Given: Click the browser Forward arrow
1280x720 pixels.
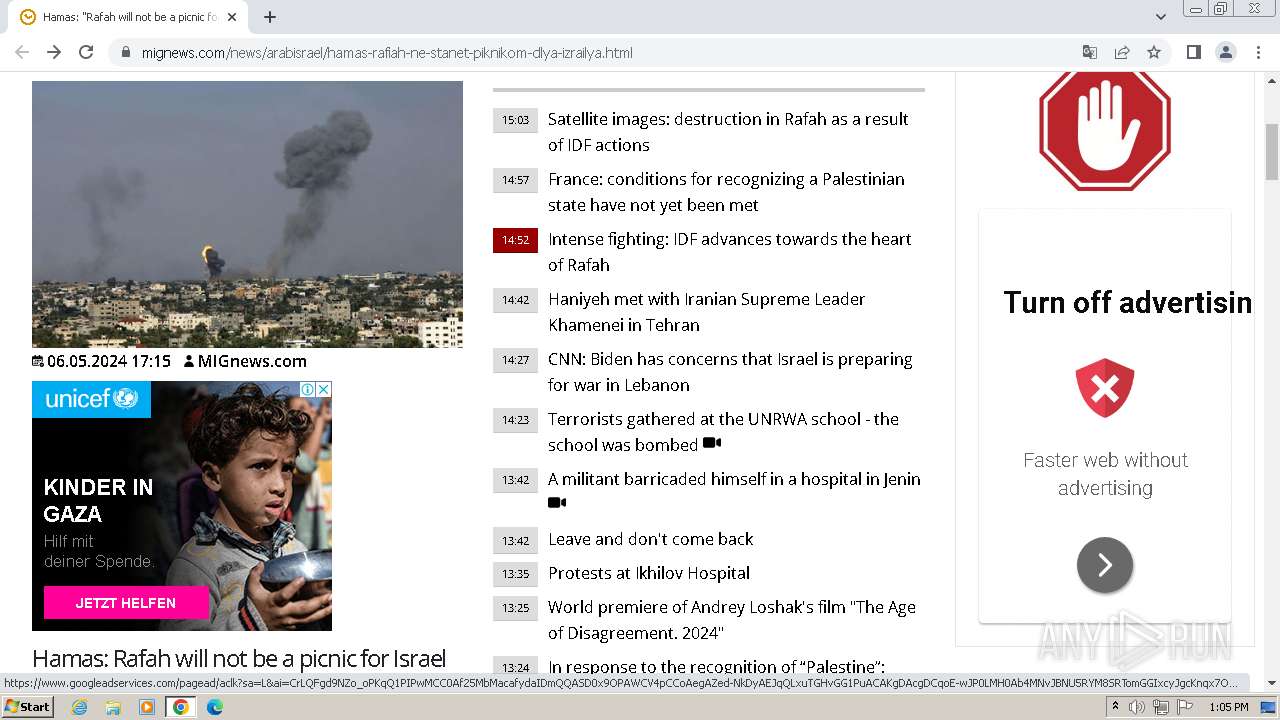Looking at the screenshot, I should click(x=54, y=52).
